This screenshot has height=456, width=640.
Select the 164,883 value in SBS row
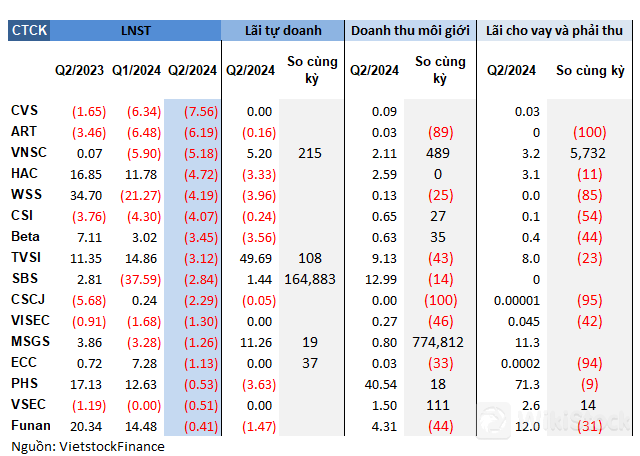[x=311, y=278]
